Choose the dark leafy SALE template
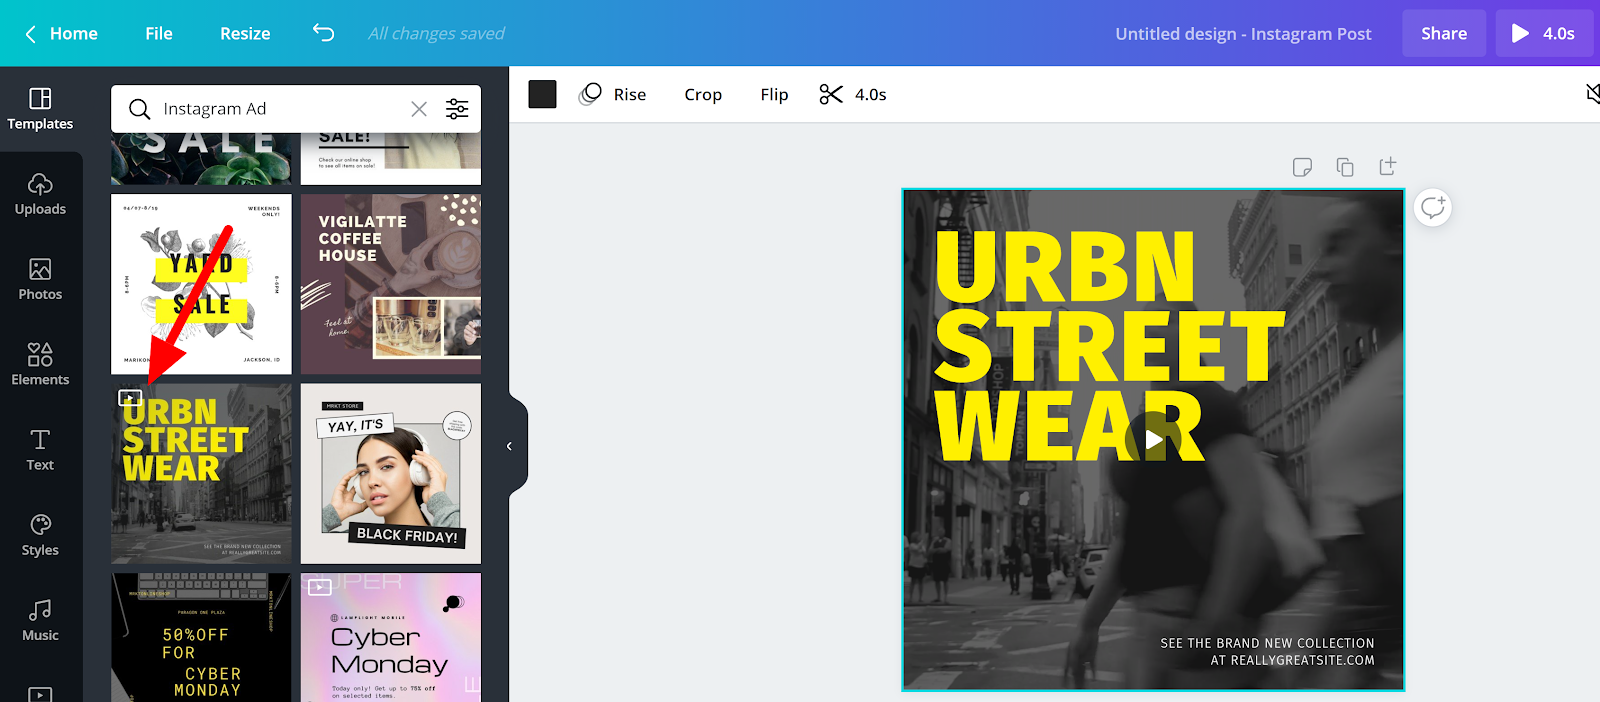This screenshot has width=1600, height=702. pyautogui.click(x=201, y=159)
